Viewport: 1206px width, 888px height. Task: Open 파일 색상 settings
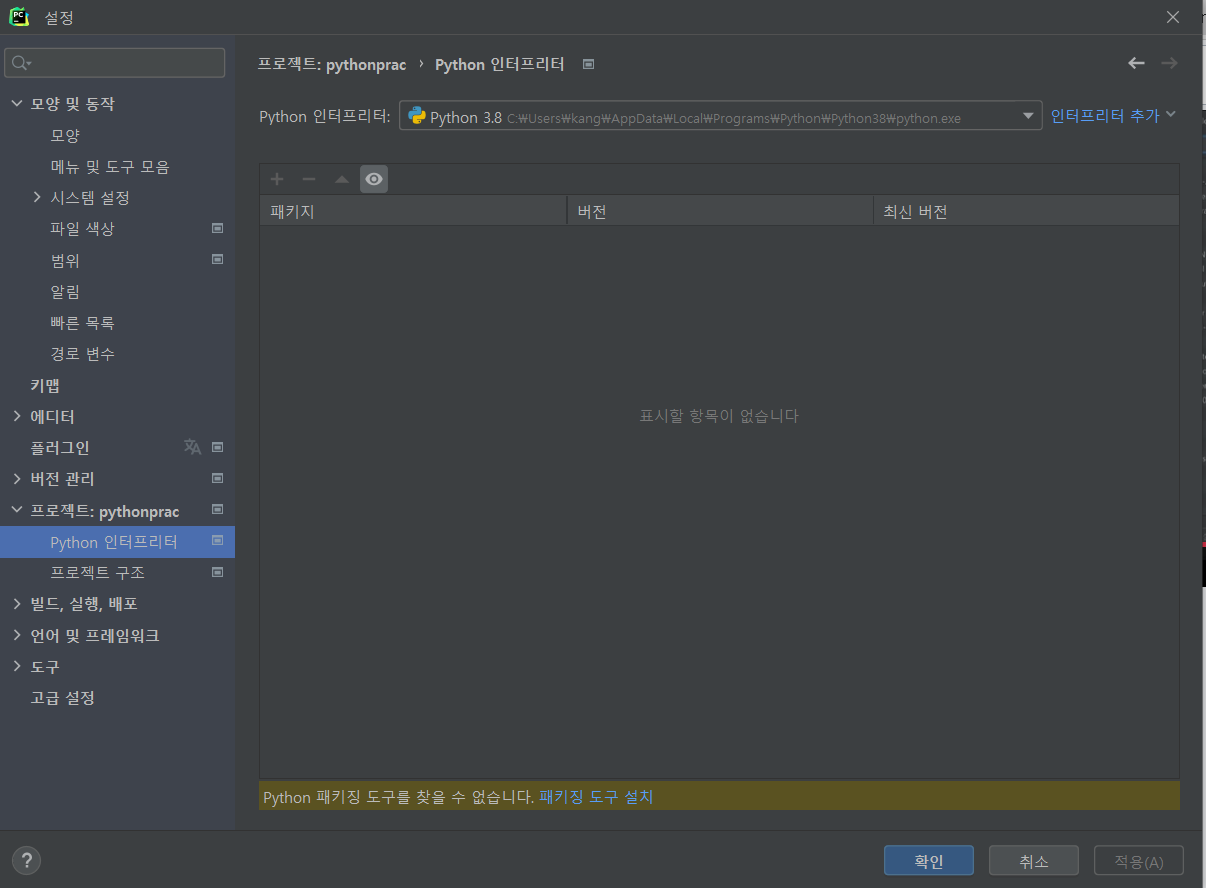pos(83,229)
